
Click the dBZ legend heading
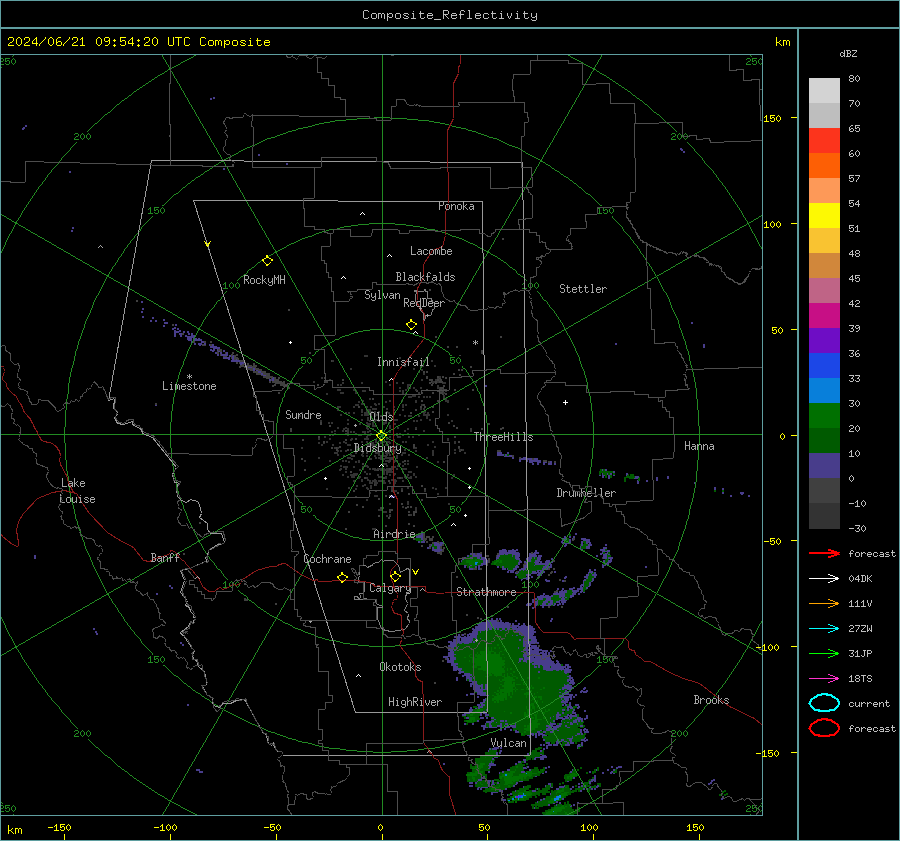848,54
